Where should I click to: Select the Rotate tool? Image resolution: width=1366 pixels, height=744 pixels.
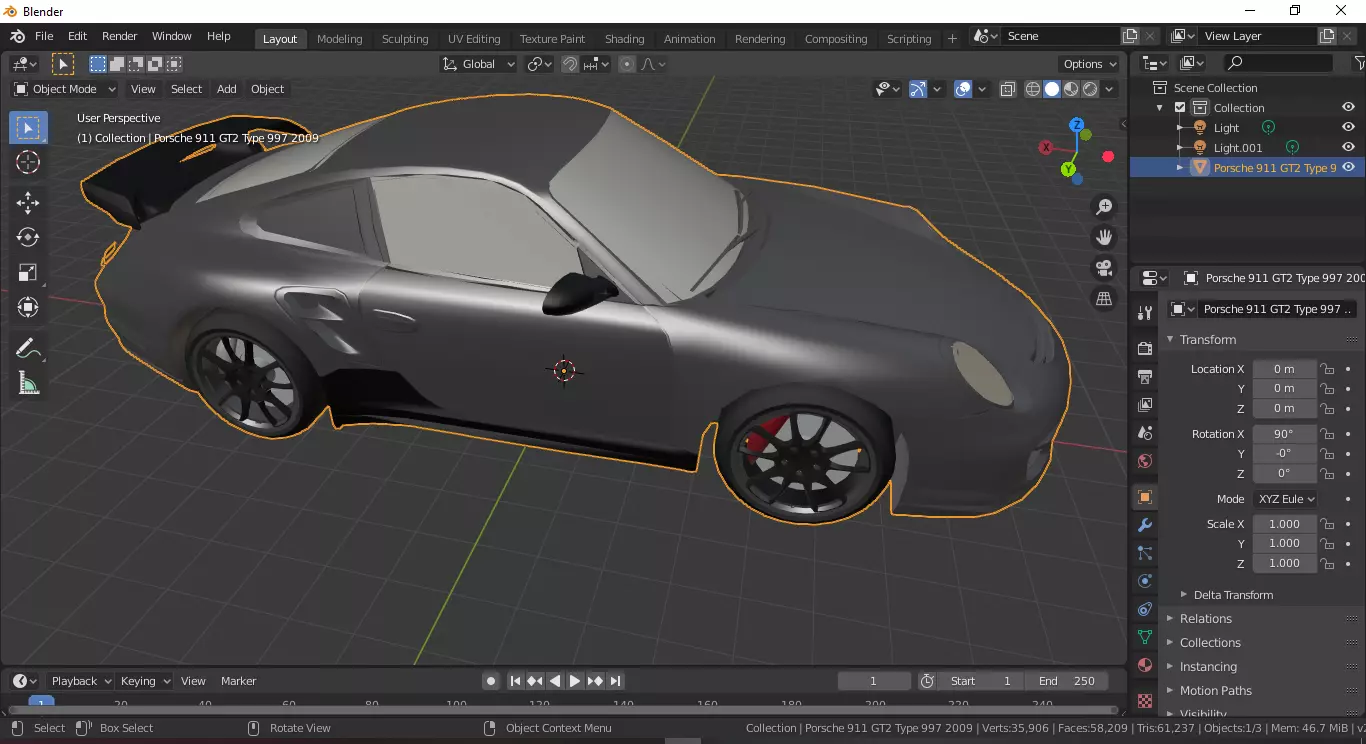coord(28,237)
